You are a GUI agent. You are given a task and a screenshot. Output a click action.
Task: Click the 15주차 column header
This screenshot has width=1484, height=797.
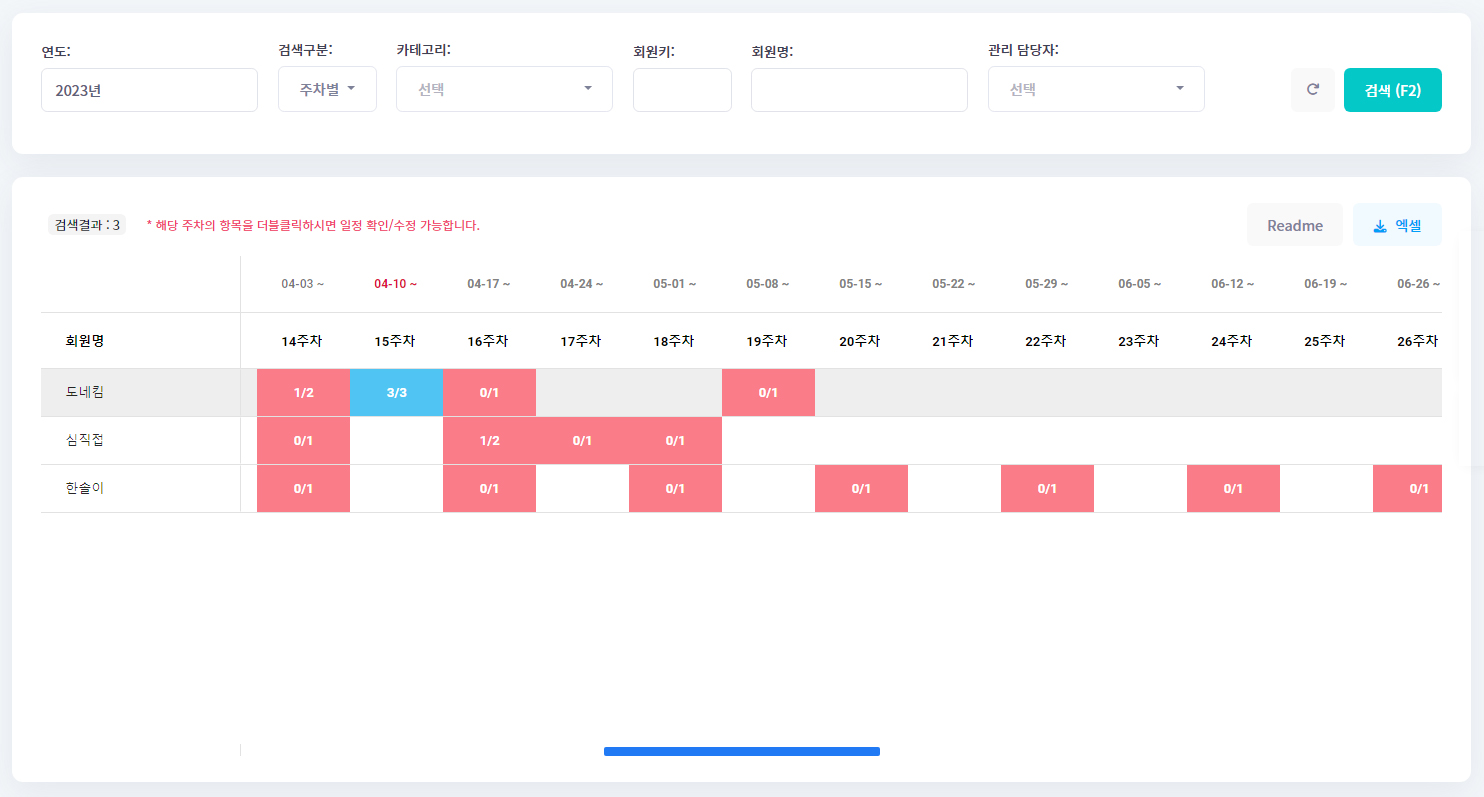[395, 341]
